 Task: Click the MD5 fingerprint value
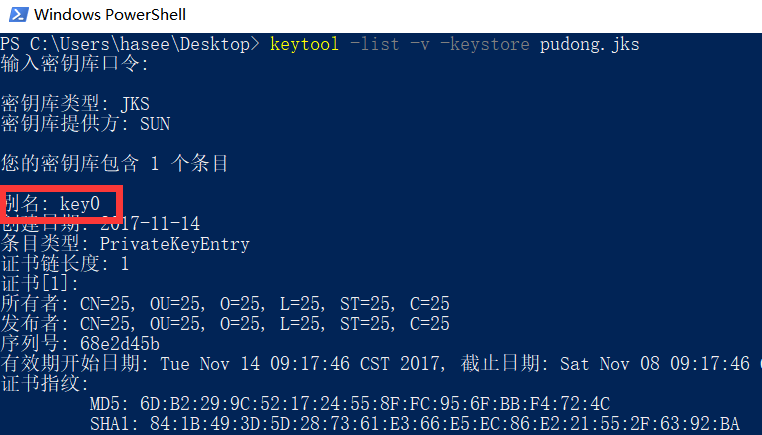(x=375, y=403)
